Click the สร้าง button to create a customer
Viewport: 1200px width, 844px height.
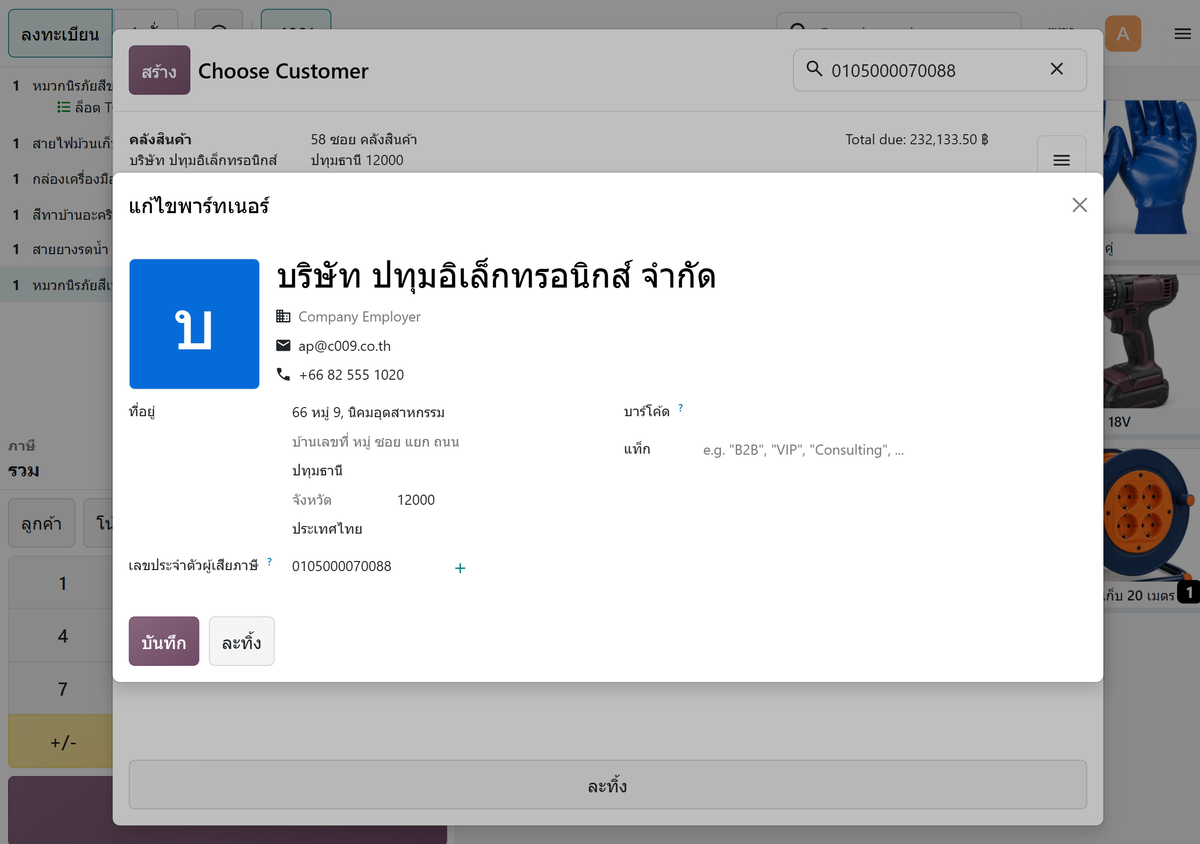[x=159, y=70]
